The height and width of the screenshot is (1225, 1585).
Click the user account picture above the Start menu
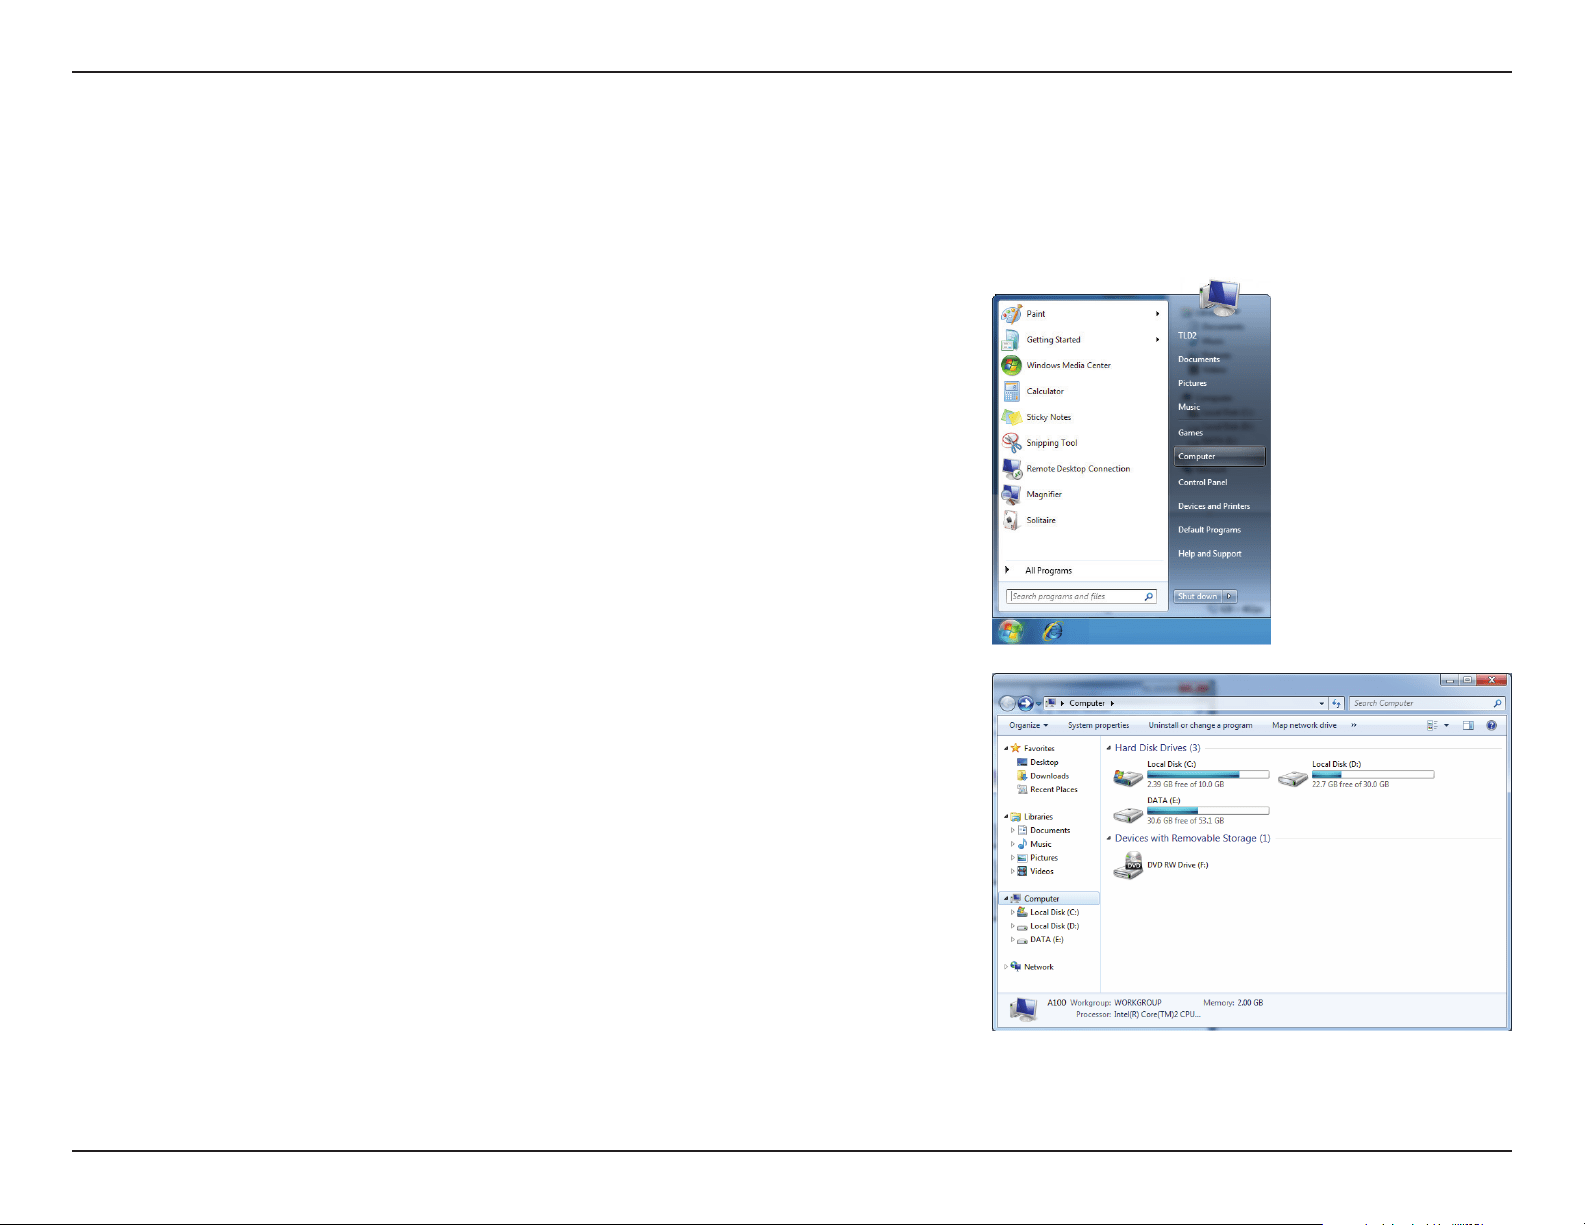[1220, 296]
